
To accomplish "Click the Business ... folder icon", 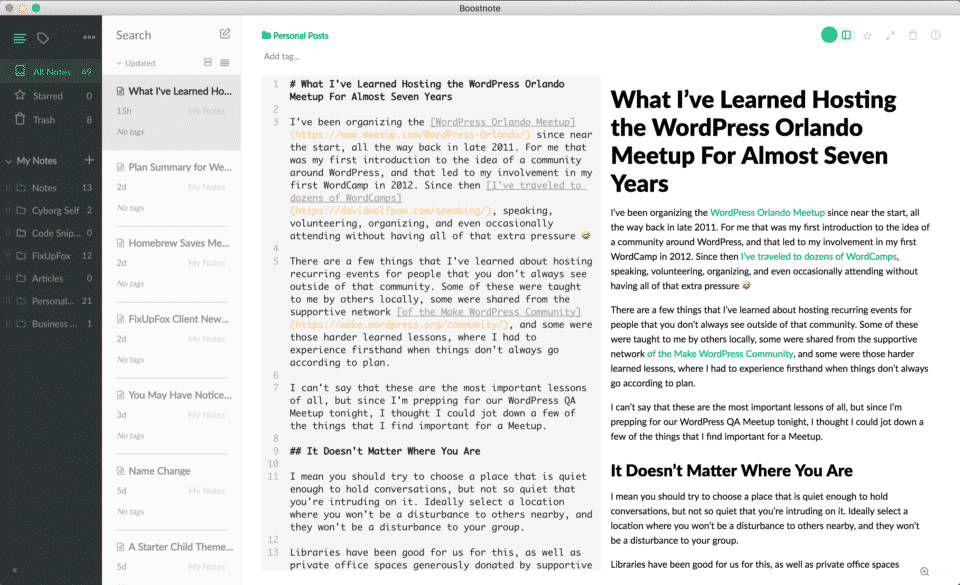I will click(21, 324).
